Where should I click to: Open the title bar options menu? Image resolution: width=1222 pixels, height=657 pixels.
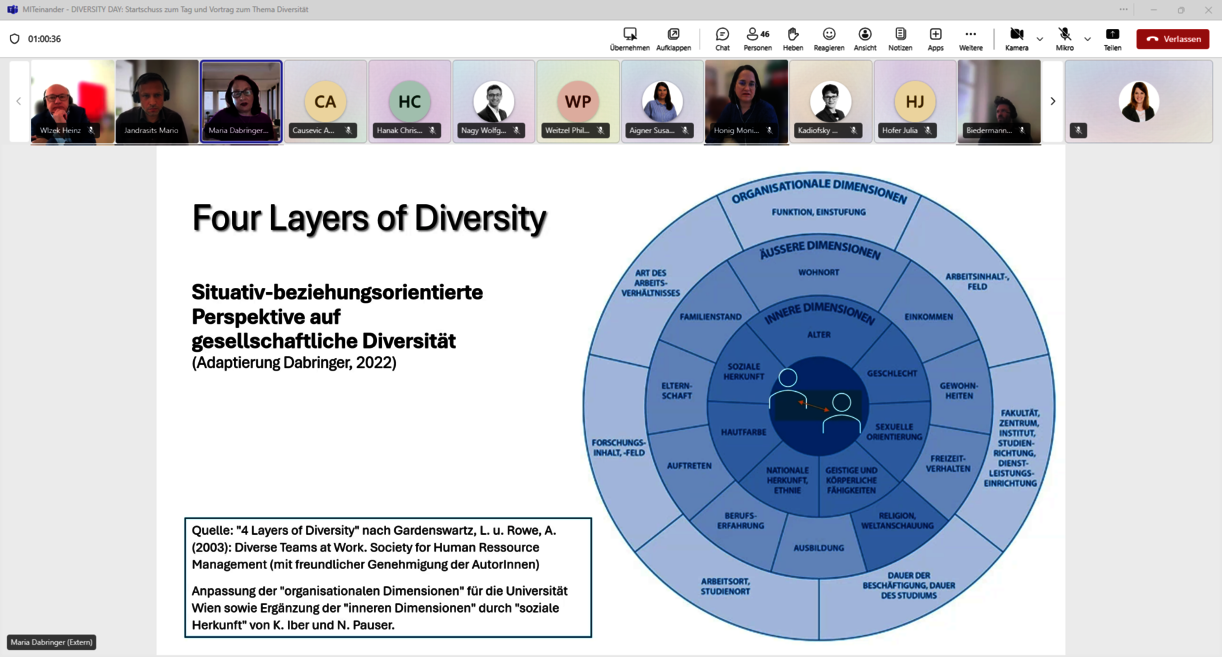click(x=1124, y=8)
